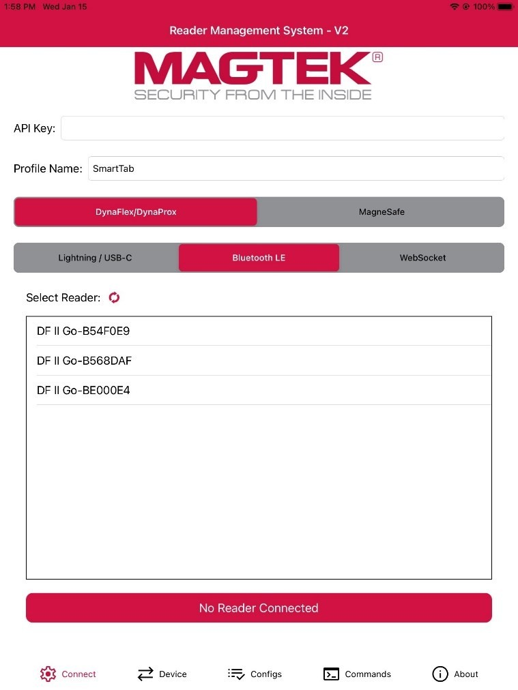Open the About info icon
518x690 pixels.
440,674
